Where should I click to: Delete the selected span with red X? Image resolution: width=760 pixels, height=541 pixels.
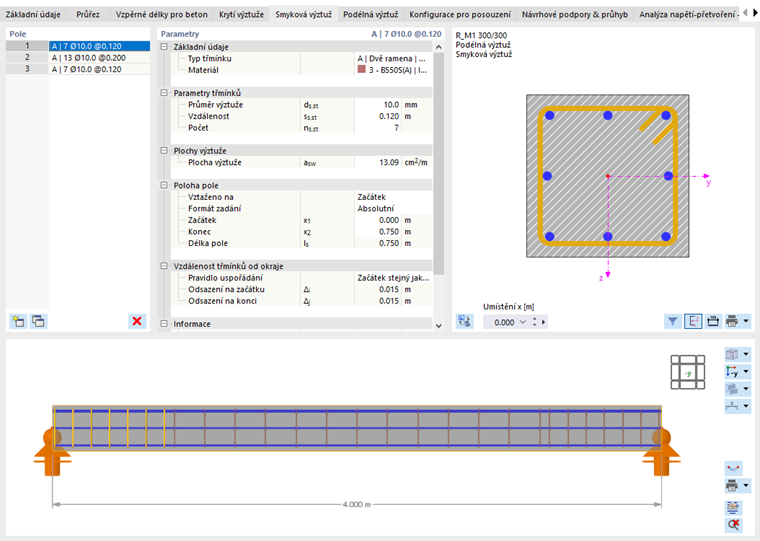click(137, 321)
